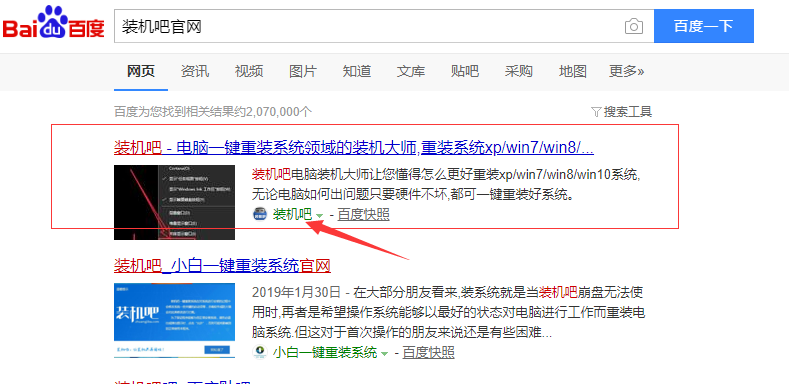Go to the 采购 tab

click(x=518, y=71)
